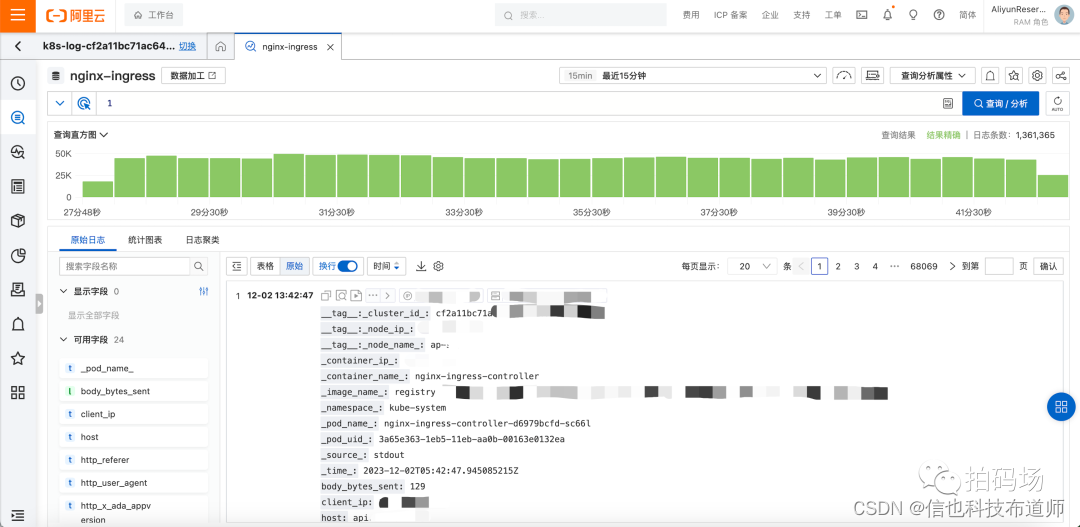Copy log entry with the copy icon
The width and height of the screenshot is (1080, 527).
click(326, 296)
